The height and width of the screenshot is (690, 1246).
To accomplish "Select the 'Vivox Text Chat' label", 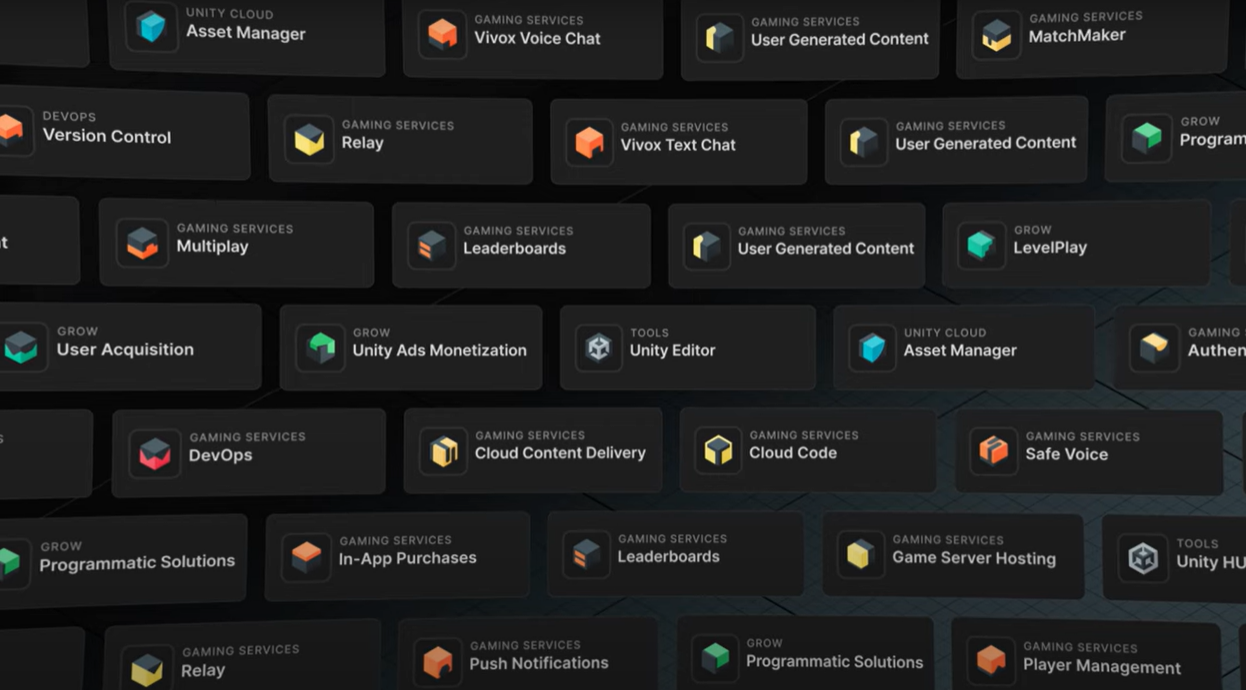I will [678, 144].
